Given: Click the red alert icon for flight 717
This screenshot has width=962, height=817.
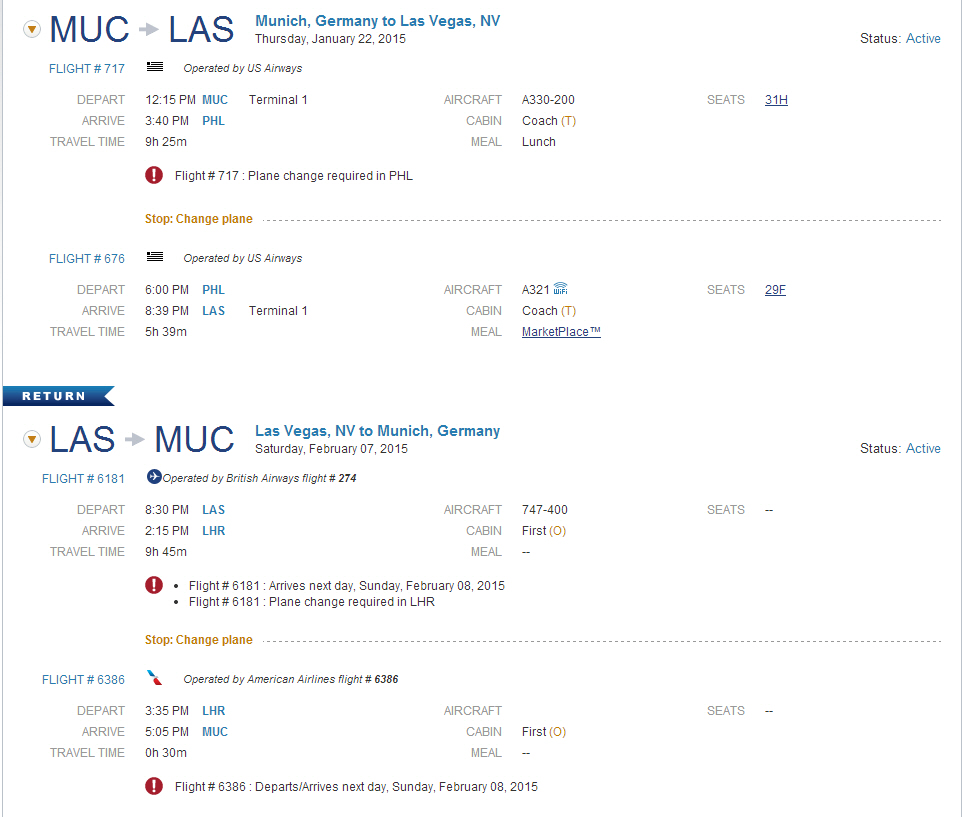Looking at the screenshot, I should (x=154, y=175).
